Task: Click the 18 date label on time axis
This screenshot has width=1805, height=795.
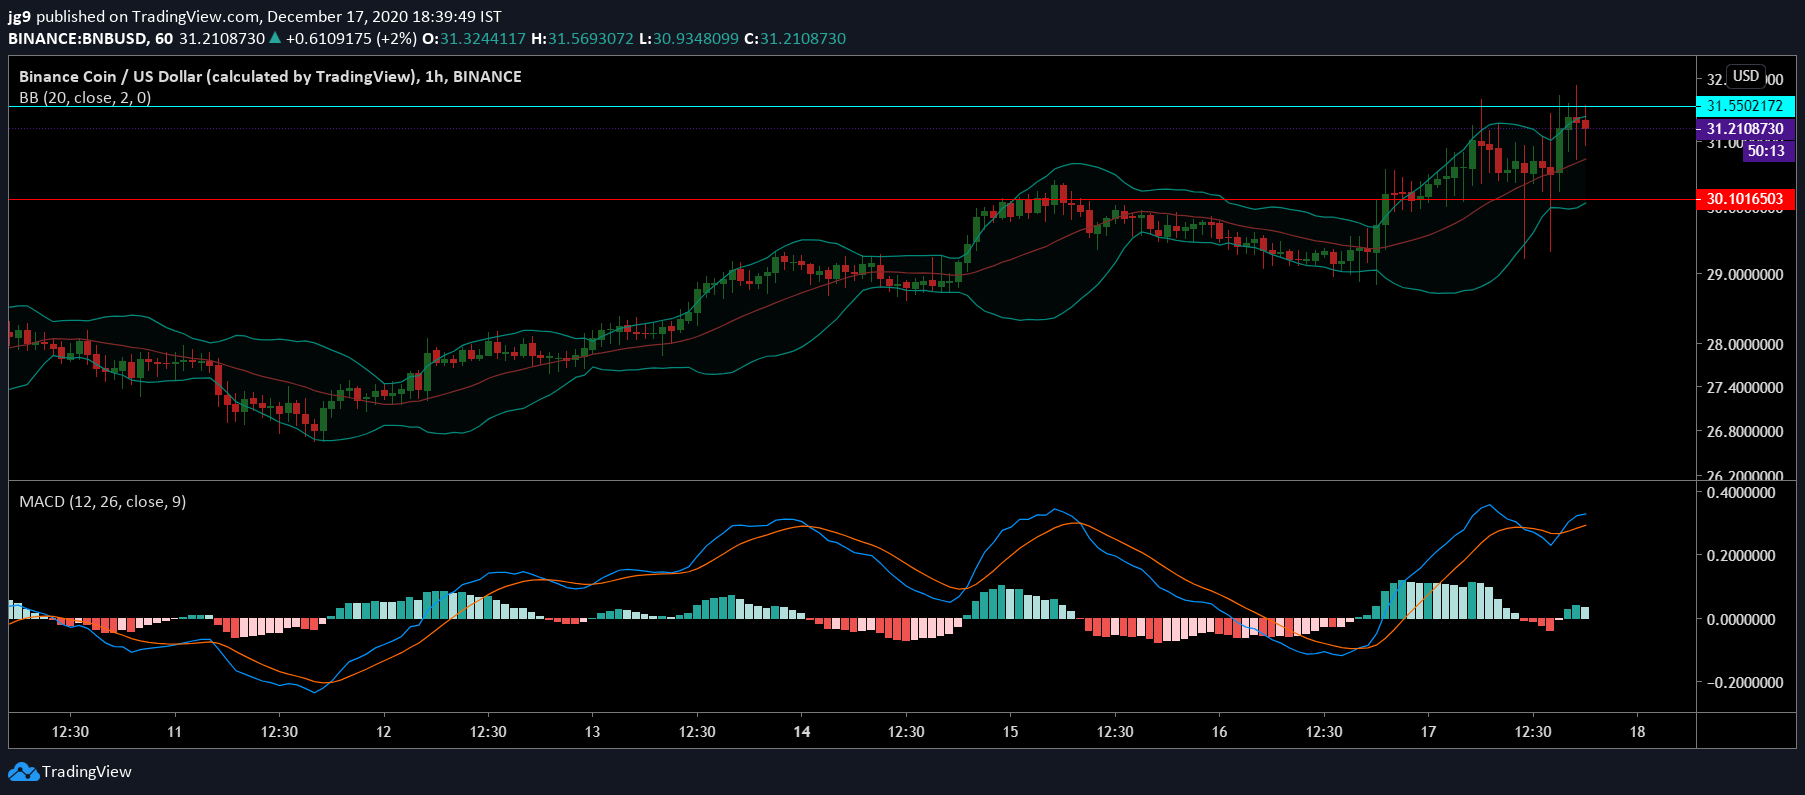Action: pyautogui.click(x=1637, y=732)
